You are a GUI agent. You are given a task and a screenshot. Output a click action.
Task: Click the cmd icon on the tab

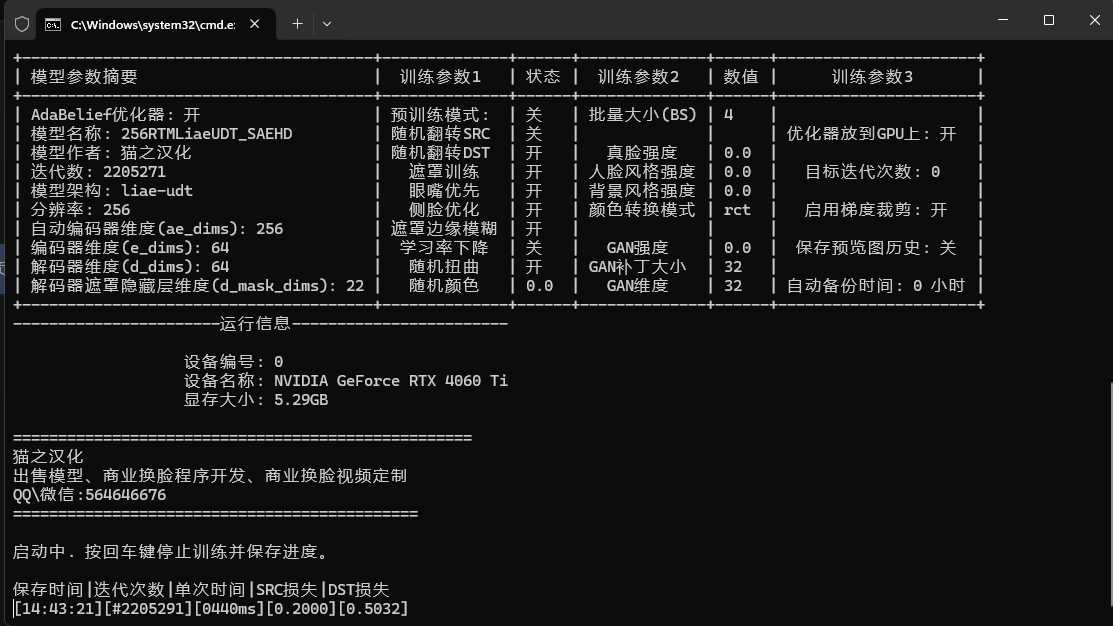pyautogui.click(x=53, y=23)
